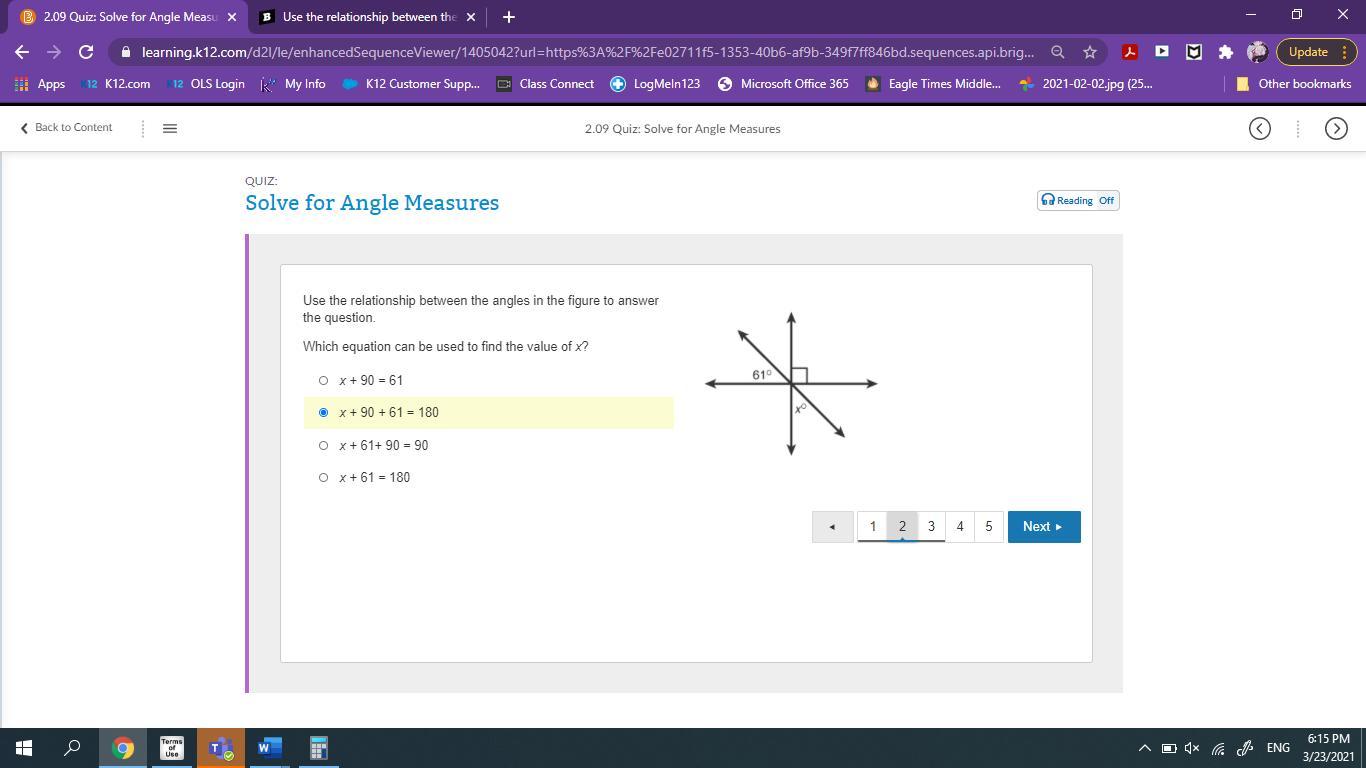Select the answer x + 90 = 61

pos(323,380)
